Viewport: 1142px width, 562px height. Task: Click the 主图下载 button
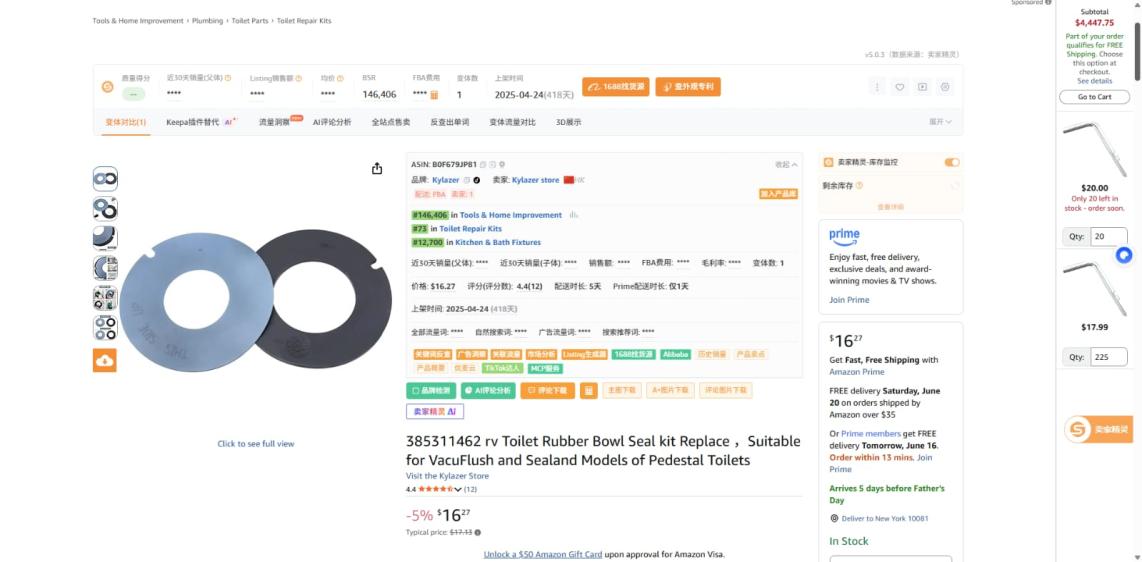(x=622, y=391)
